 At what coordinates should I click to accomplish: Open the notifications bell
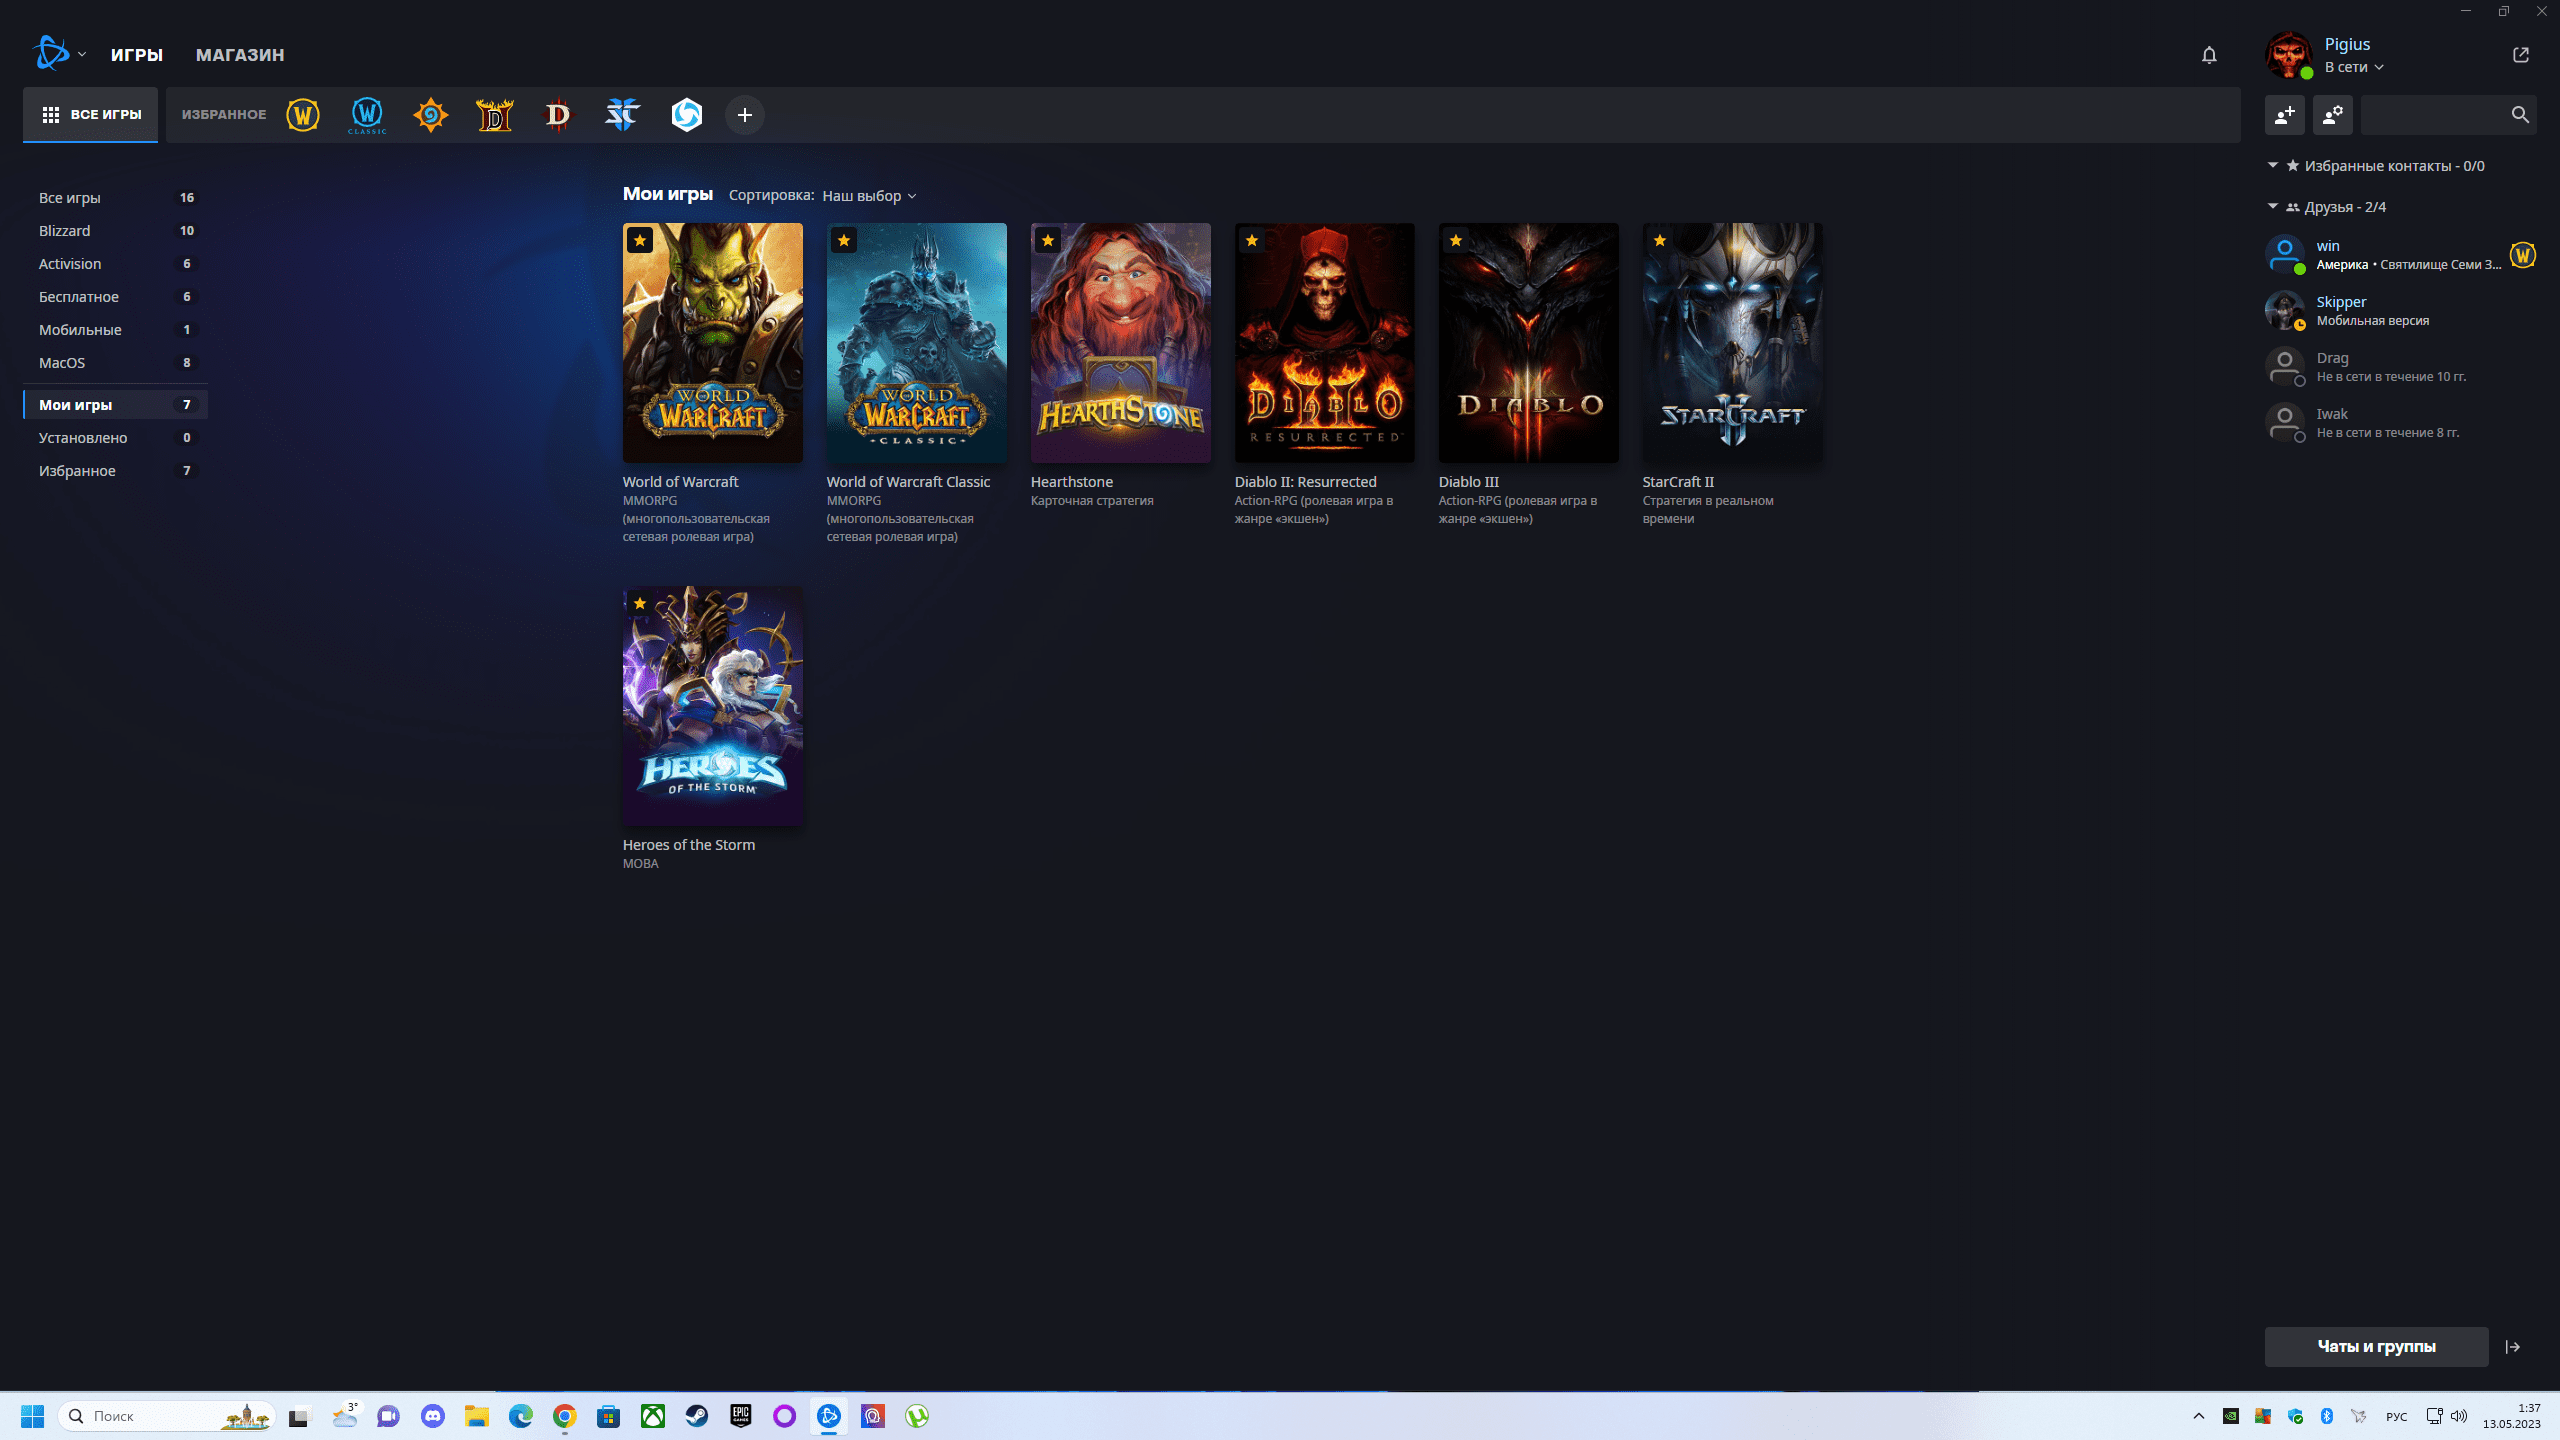(2209, 55)
